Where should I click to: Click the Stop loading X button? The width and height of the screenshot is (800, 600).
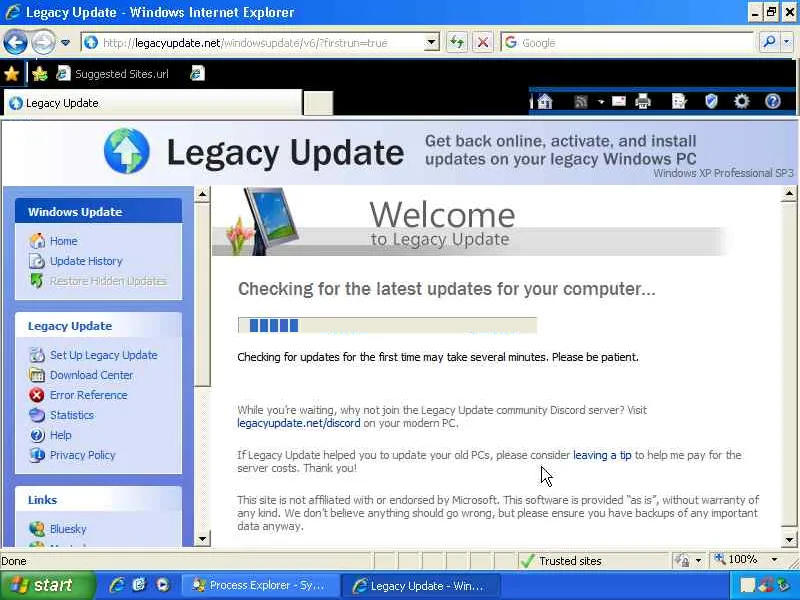point(483,43)
